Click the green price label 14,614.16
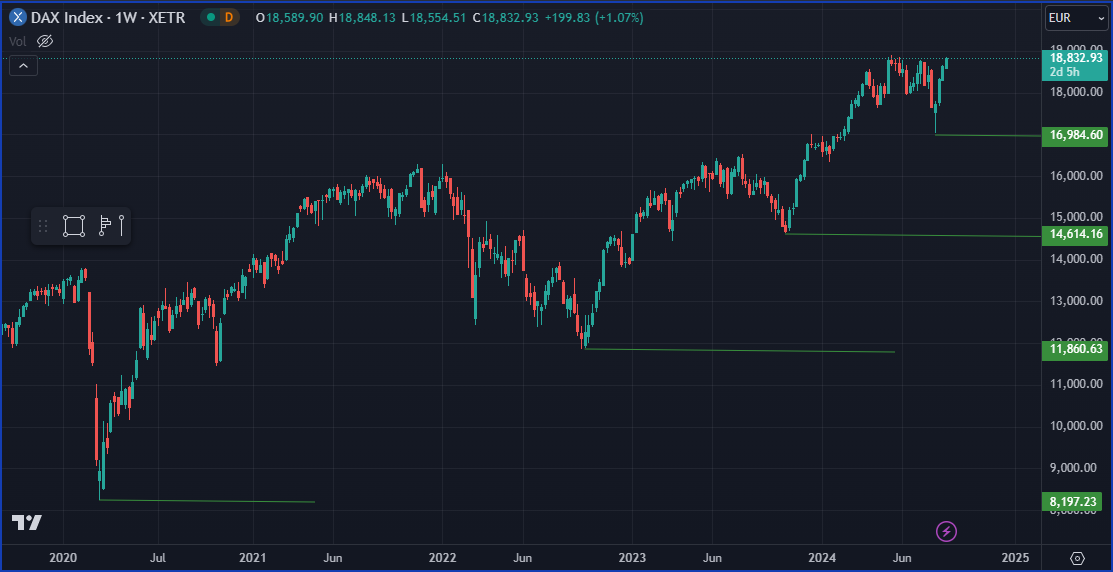Viewport: 1113px width, 572px height. click(x=1075, y=236)
